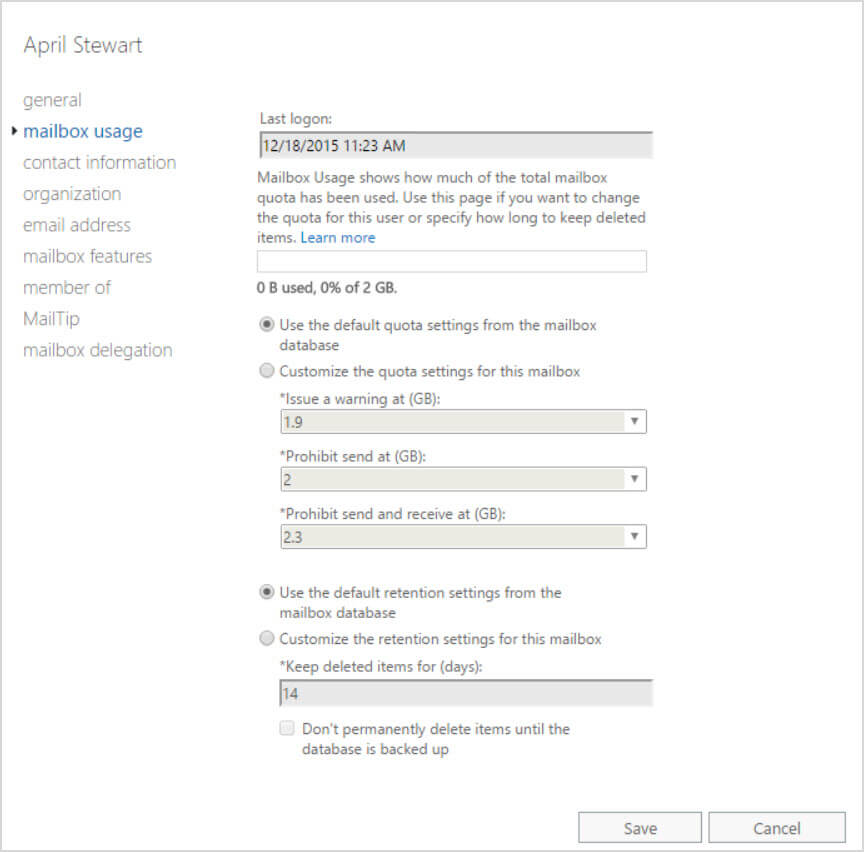Click the Keep deleted items days field
The image size is (864, 852).
[x=465, y=694]
